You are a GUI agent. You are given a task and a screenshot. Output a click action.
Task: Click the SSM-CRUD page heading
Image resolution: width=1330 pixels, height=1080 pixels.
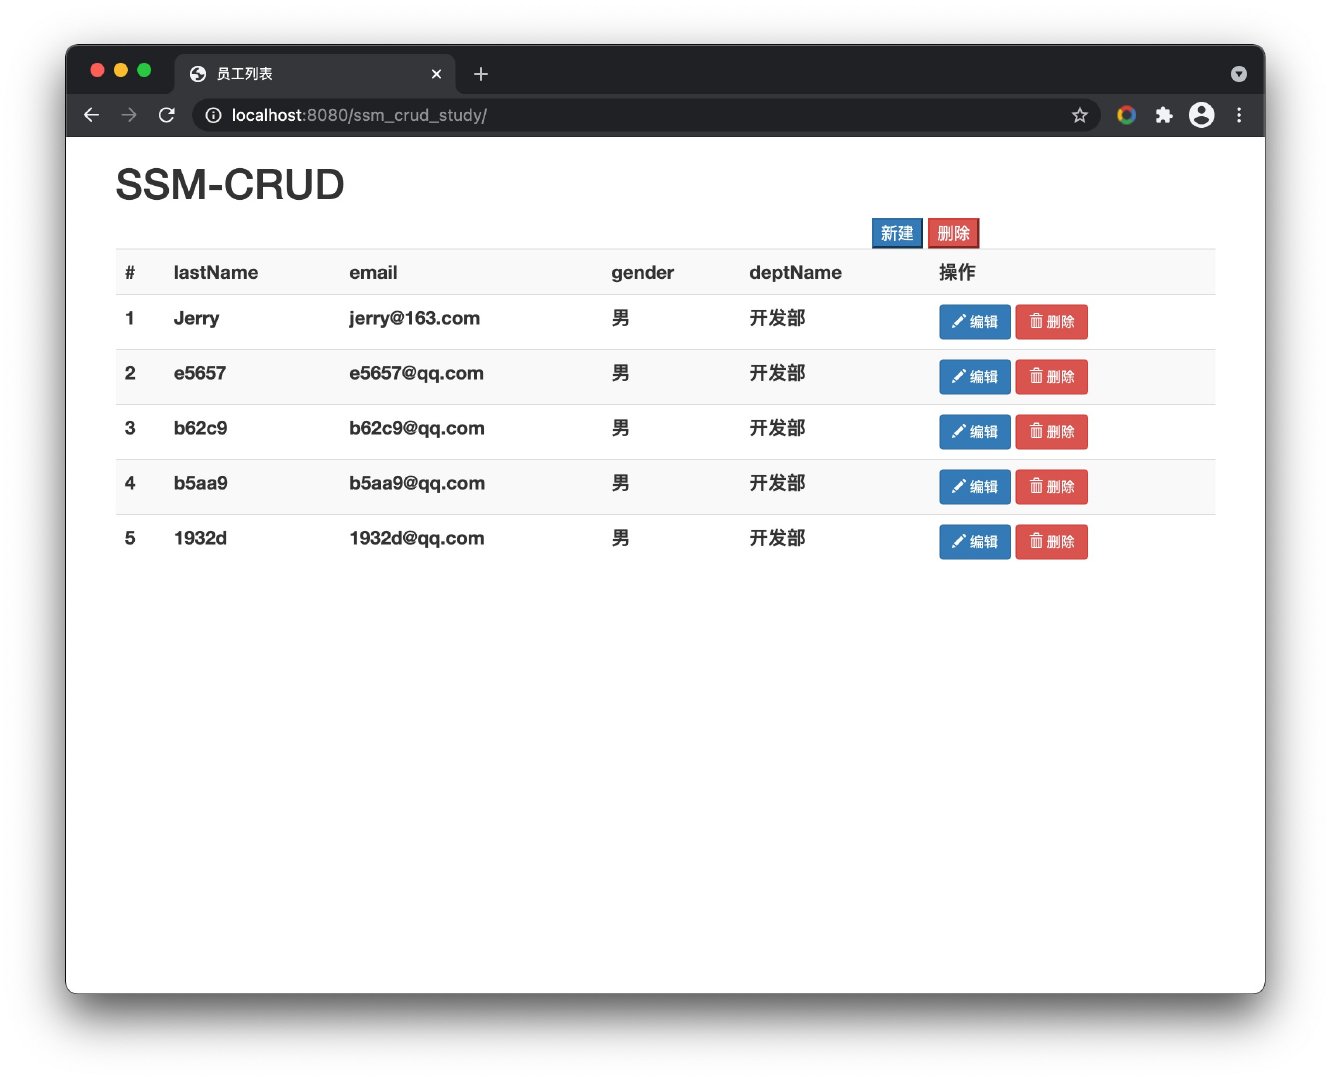pos(230,185)
